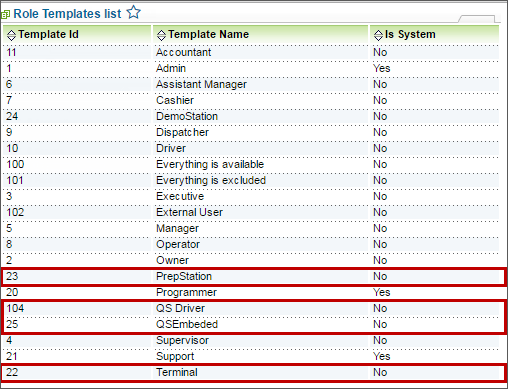
Task: Click the green Role Templates list icon
Action: tap(5, 14)
